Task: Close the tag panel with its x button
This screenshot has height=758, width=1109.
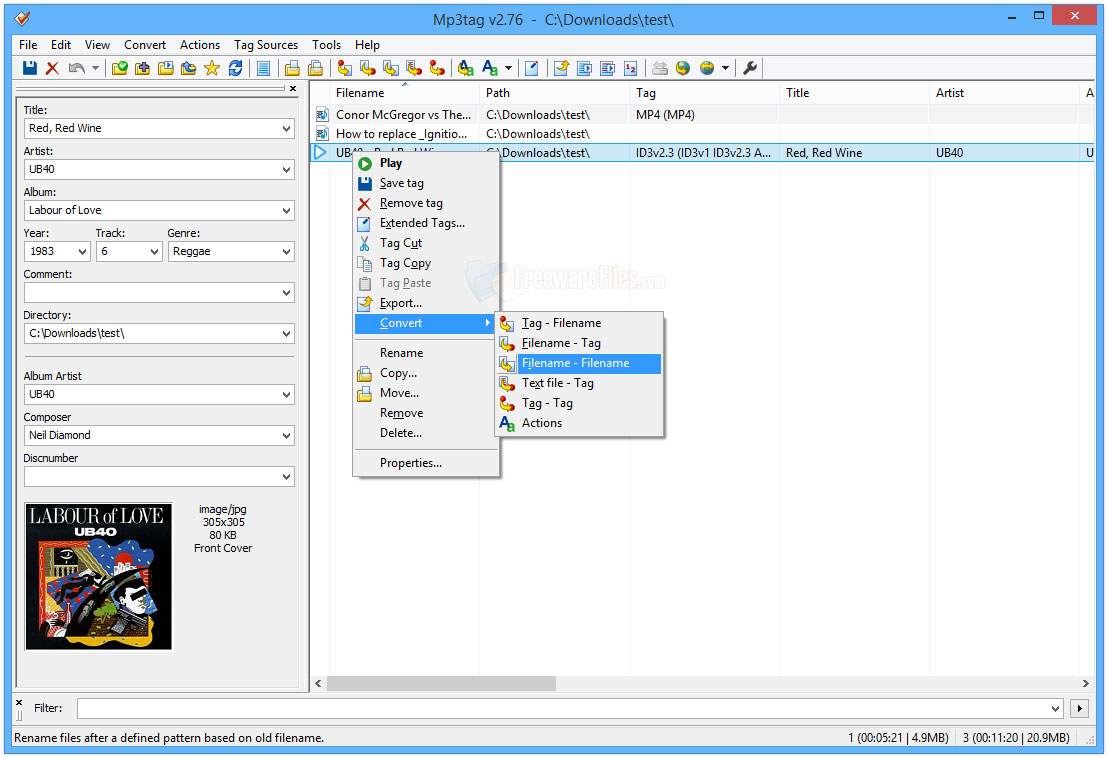Action: point(292,89)
